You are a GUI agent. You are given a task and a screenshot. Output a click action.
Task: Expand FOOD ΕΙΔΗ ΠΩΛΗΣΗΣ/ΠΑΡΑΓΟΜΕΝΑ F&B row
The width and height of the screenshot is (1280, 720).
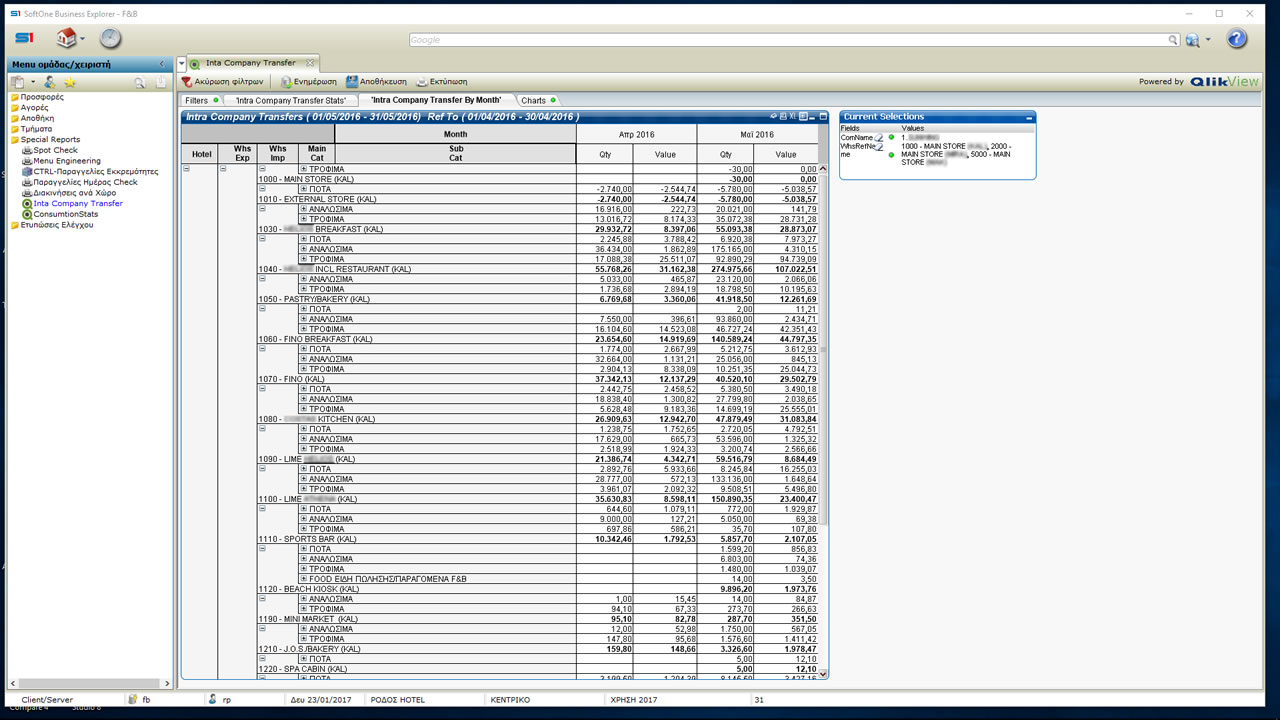(x=304, y=579)
